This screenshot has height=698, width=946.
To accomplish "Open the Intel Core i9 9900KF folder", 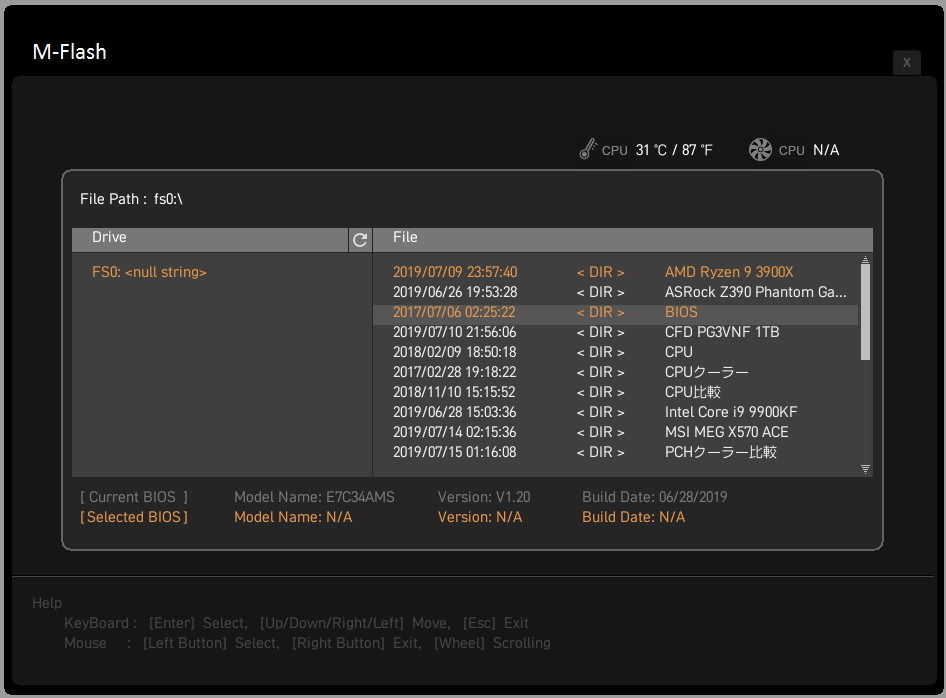I will (731, 411).
